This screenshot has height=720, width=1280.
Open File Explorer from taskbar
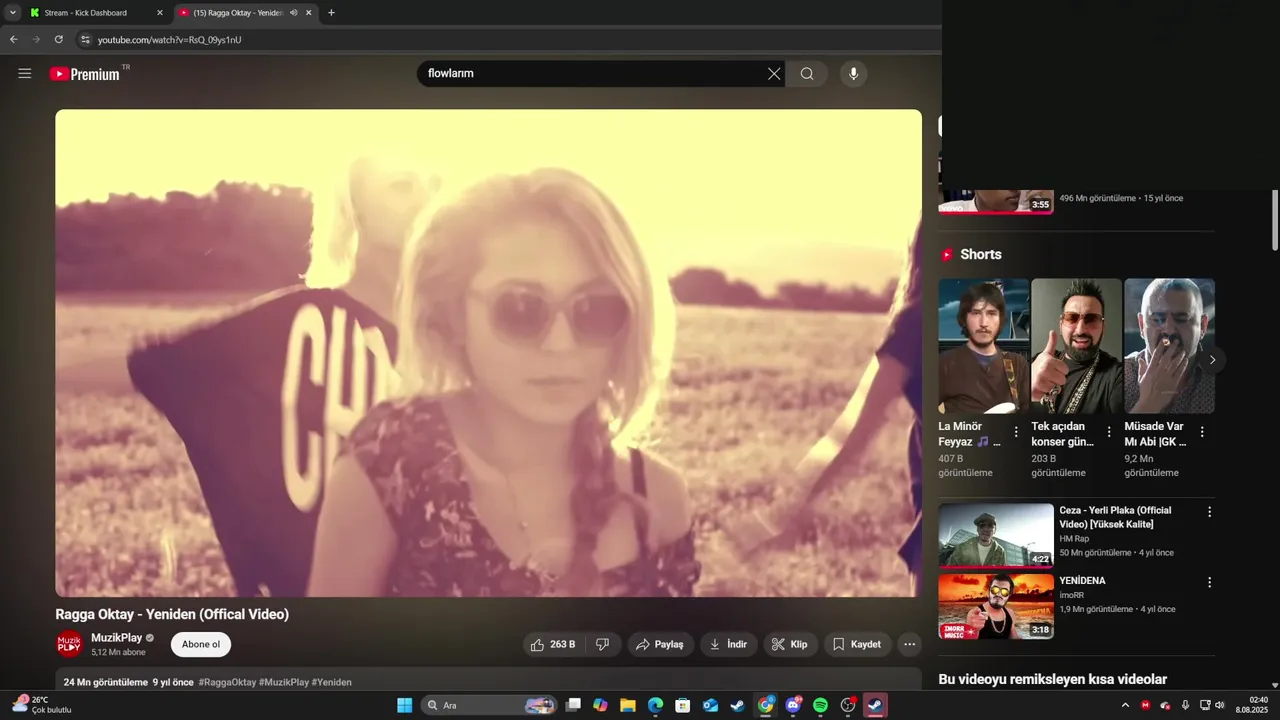pyautogui.click(x=628, y=705)
